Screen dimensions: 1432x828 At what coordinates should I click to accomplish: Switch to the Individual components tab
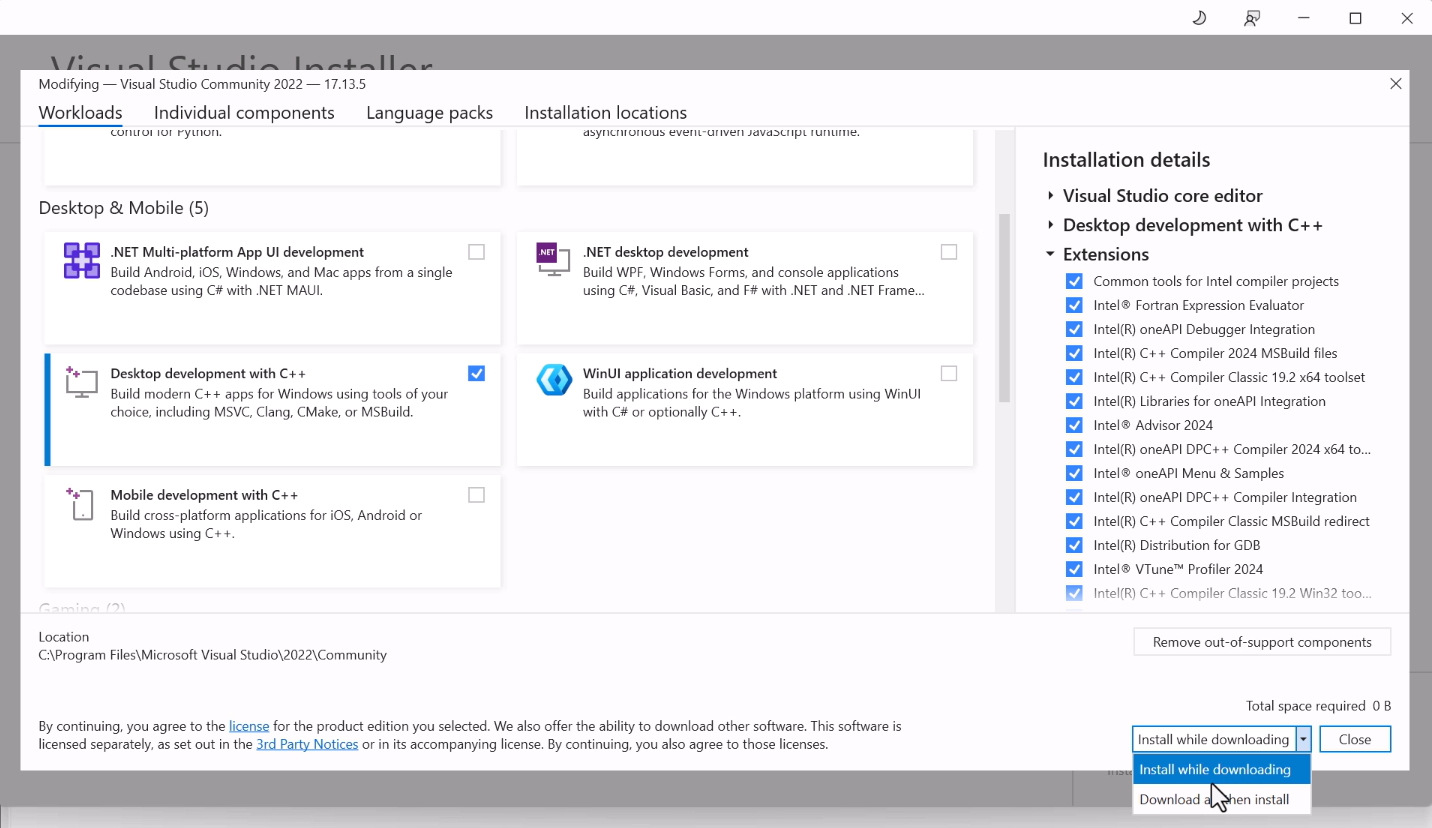tap(244, 112)
